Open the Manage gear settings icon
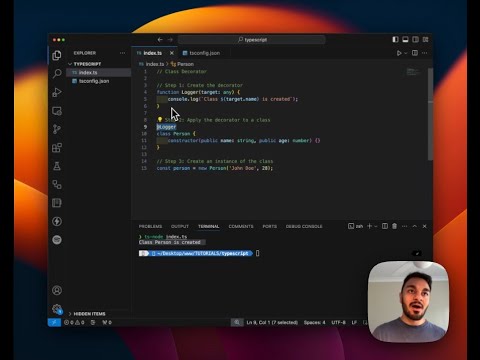The height and width of the screenshot is (360, 480). [x=57, y=309]
